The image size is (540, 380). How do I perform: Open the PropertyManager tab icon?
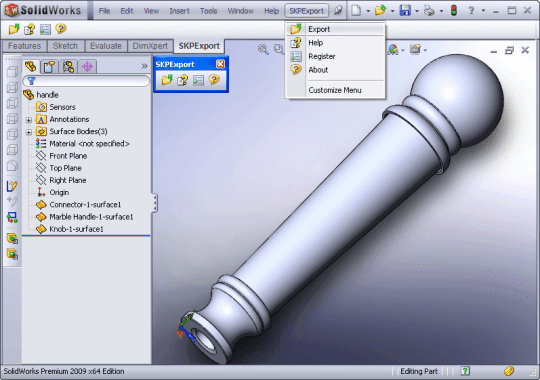coord(50,66)
